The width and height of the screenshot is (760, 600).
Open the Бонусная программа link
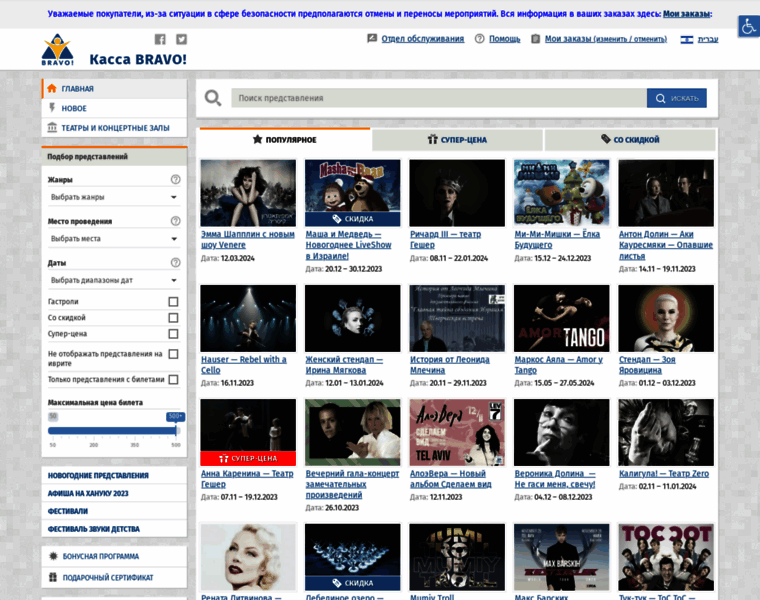click(x=101, y=556)
